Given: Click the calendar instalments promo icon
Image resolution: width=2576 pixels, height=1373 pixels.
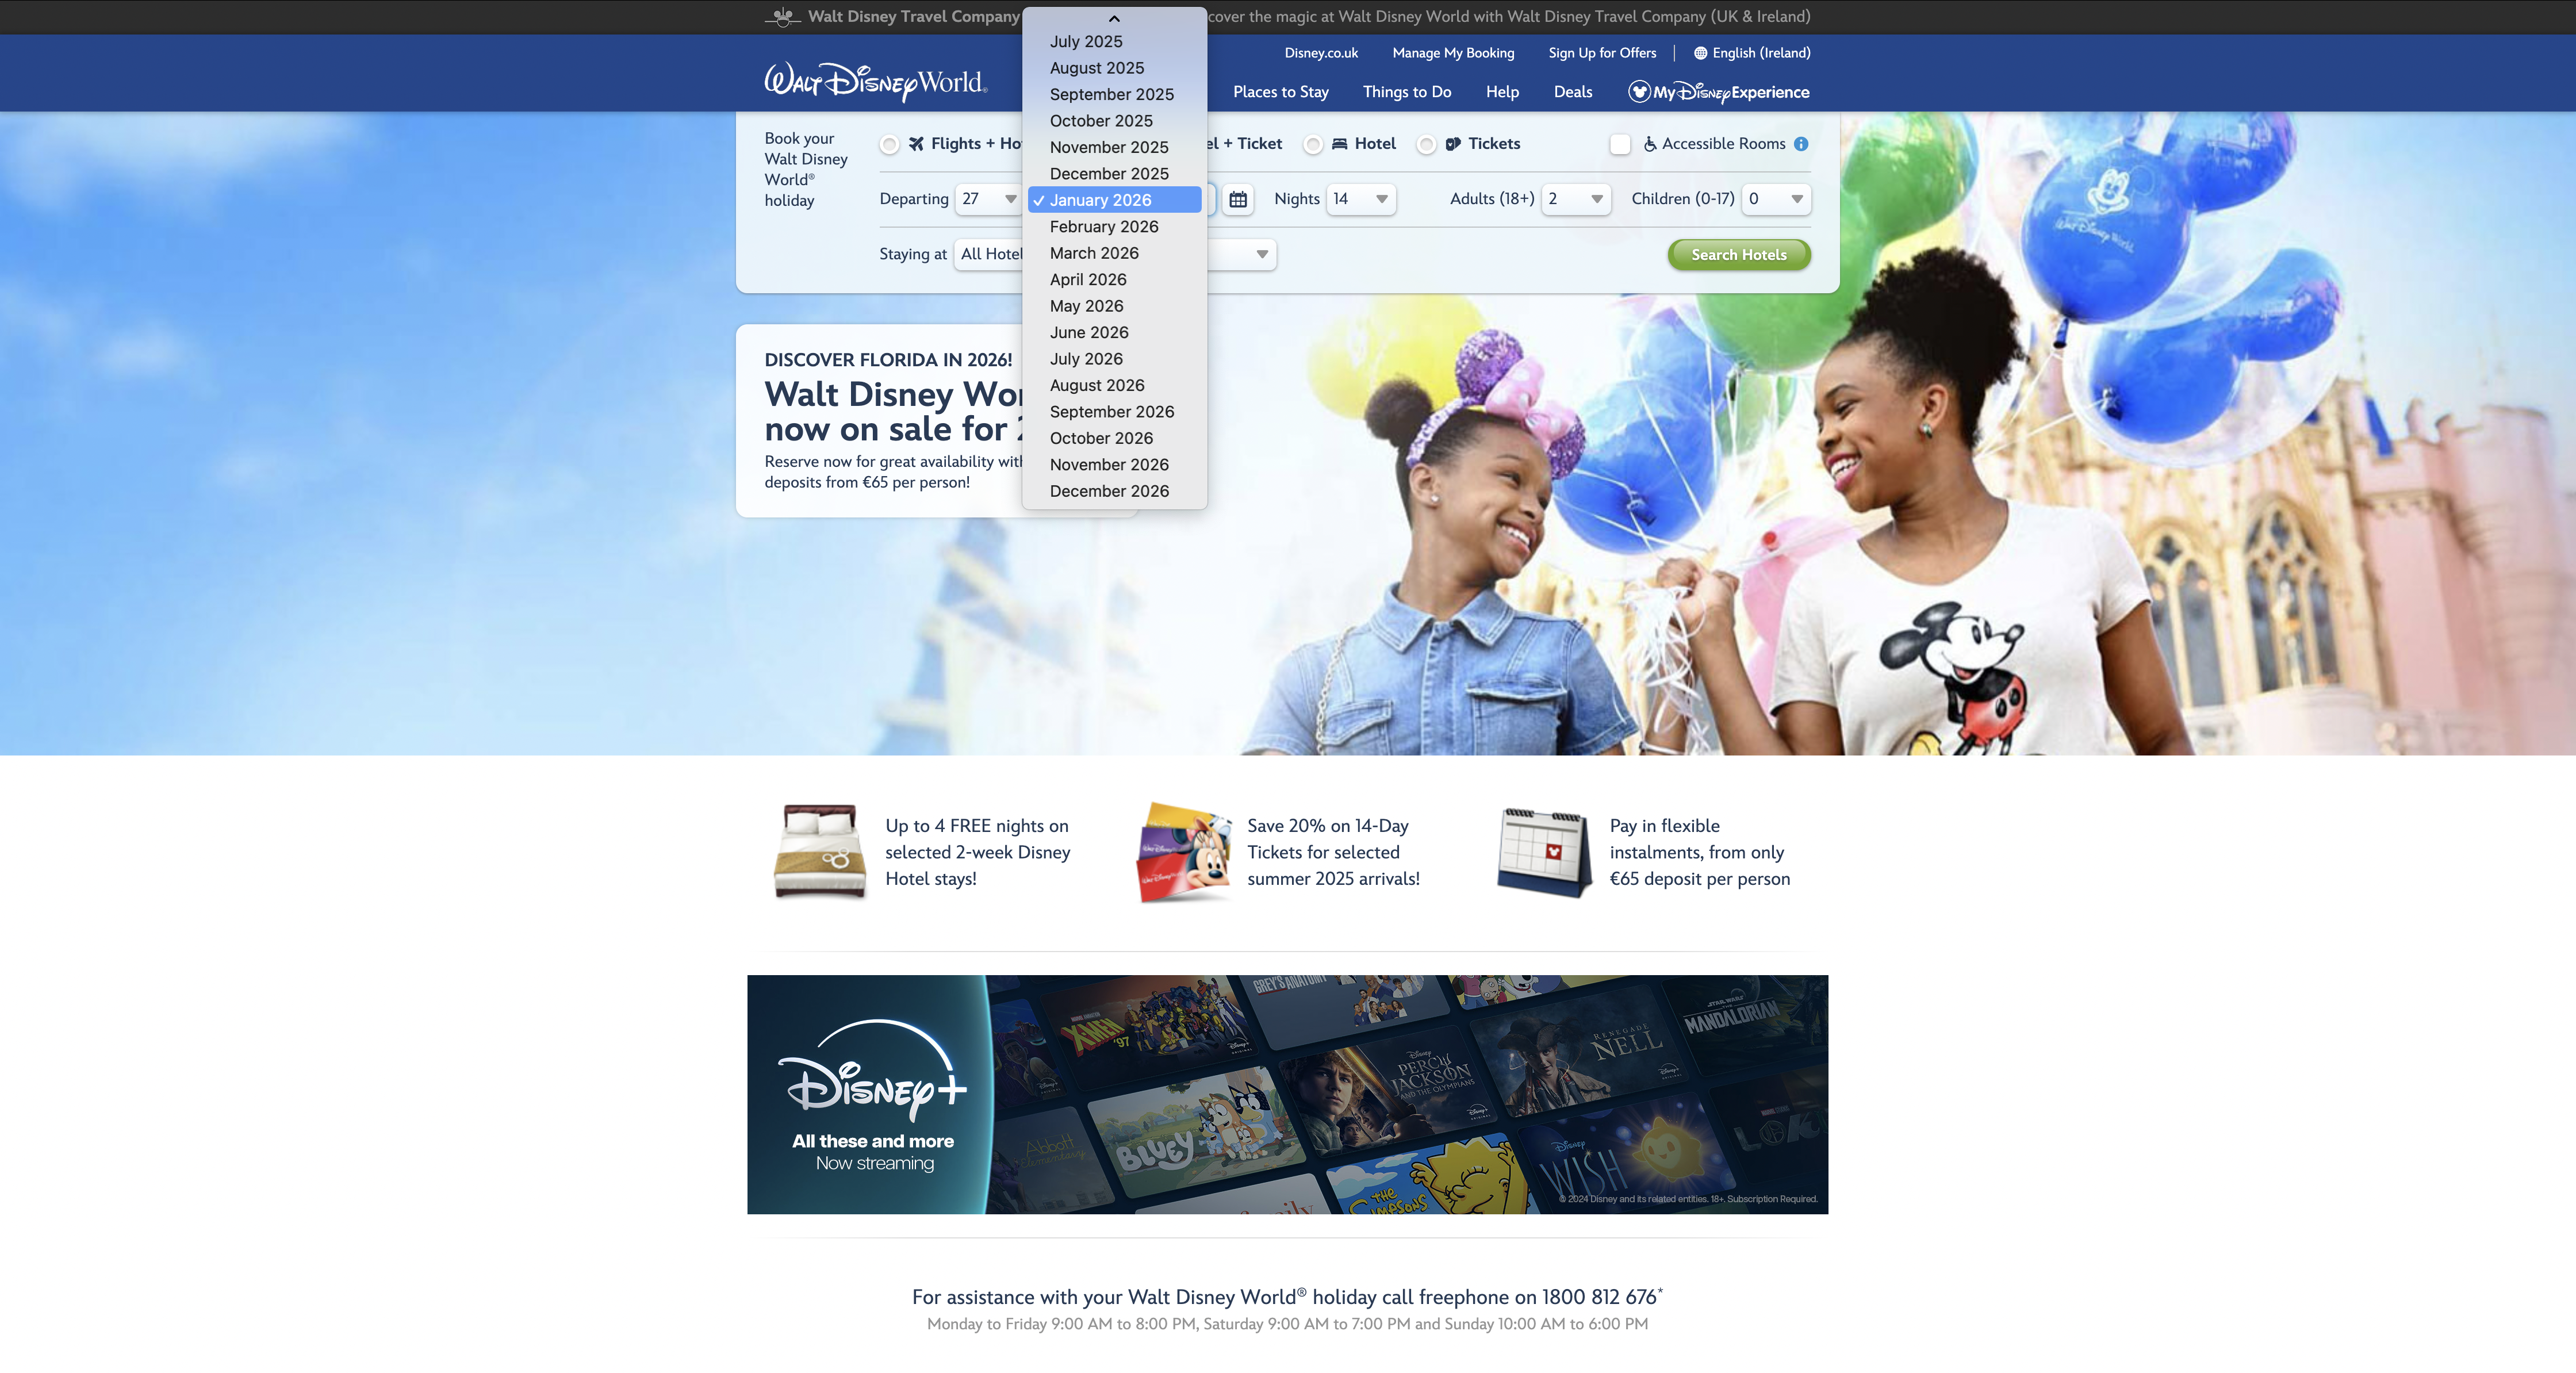Looking at the screenshot, I should [x=1545, y=852].
